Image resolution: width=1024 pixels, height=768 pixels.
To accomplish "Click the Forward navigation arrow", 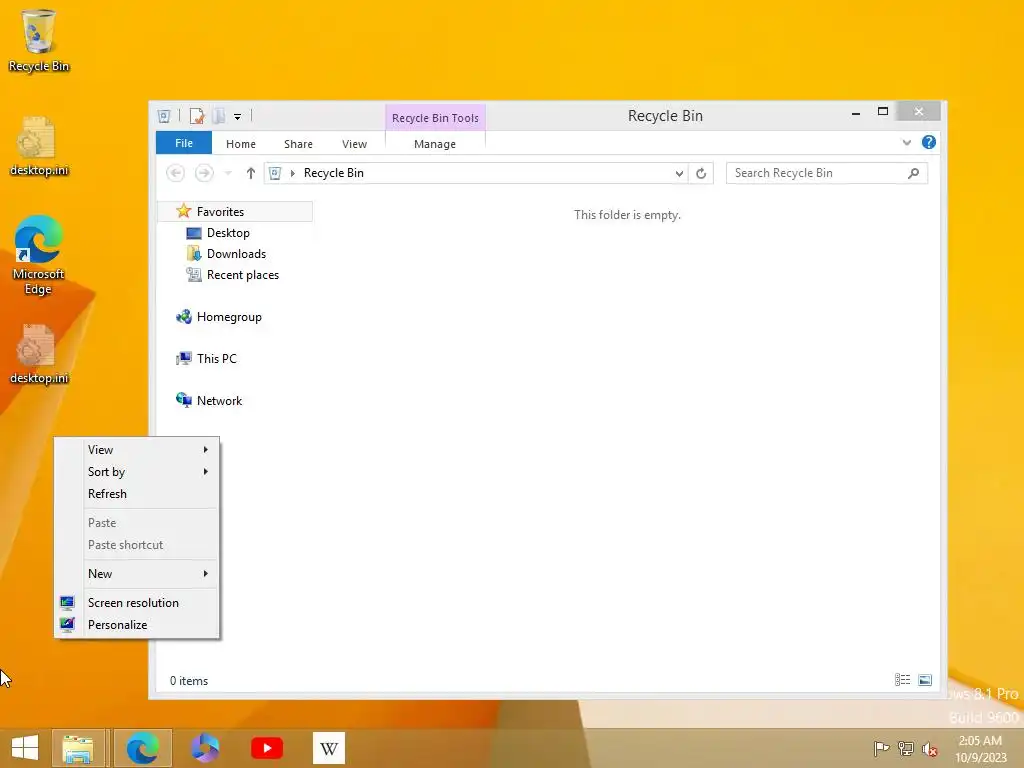I will pos(204,173).
